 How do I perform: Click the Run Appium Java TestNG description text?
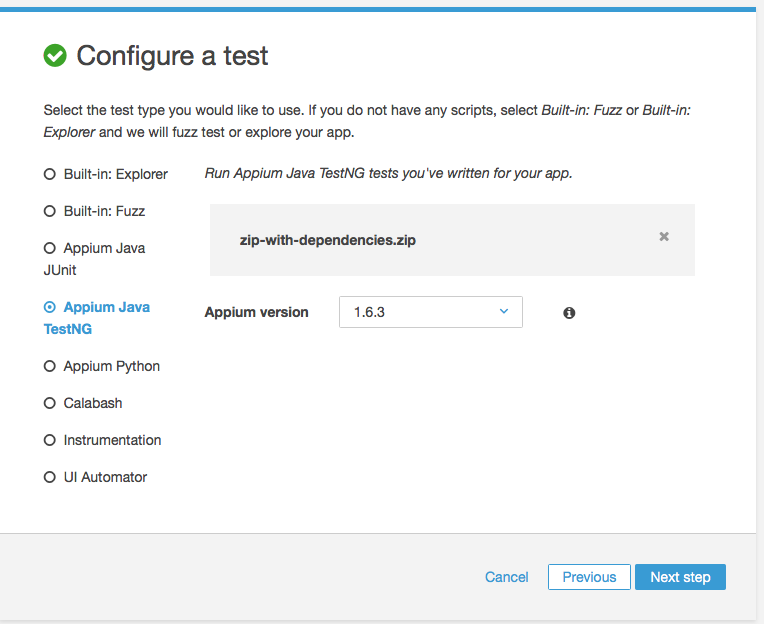click(388, 173)
